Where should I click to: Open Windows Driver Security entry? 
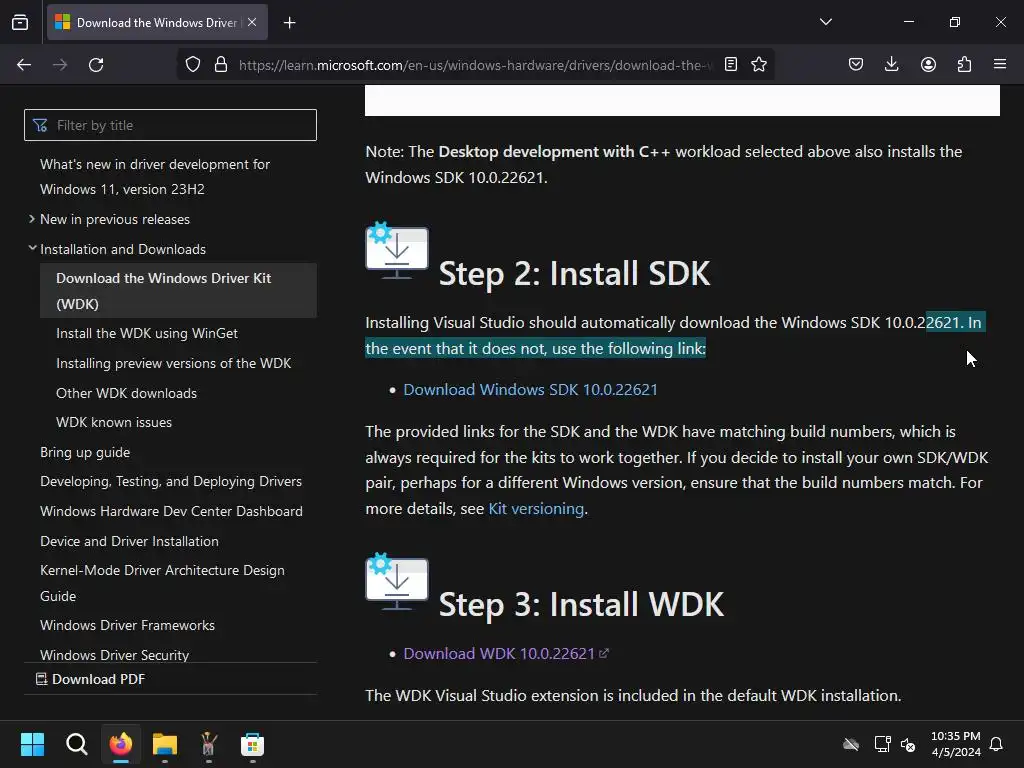pyautogui.click(x=115, y=654)
